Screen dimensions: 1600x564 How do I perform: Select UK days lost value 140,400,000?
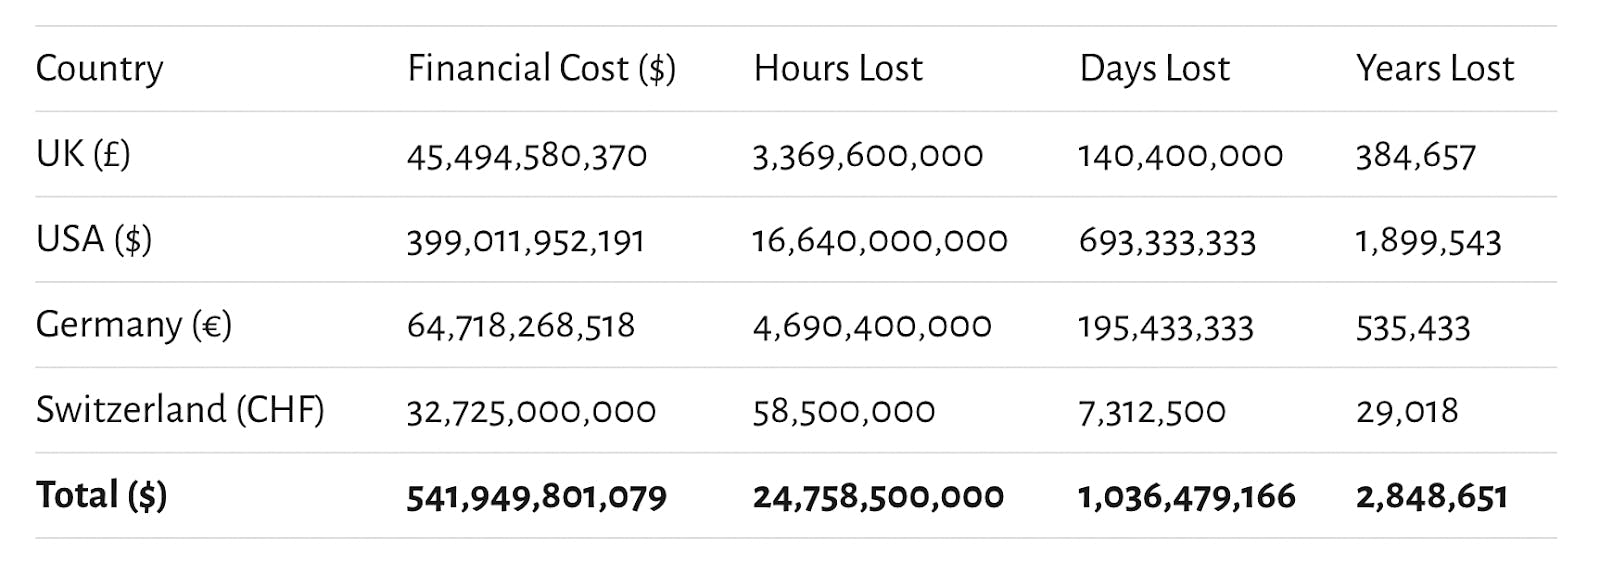(x=1180, y=156)
